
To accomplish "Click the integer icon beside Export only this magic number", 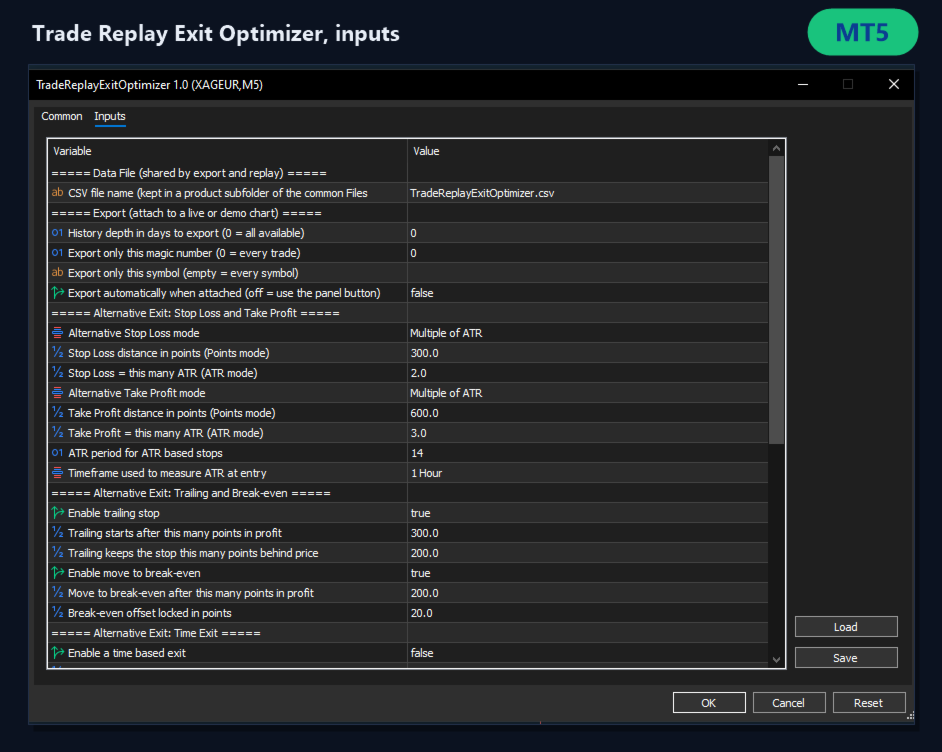I will [58, 253].
